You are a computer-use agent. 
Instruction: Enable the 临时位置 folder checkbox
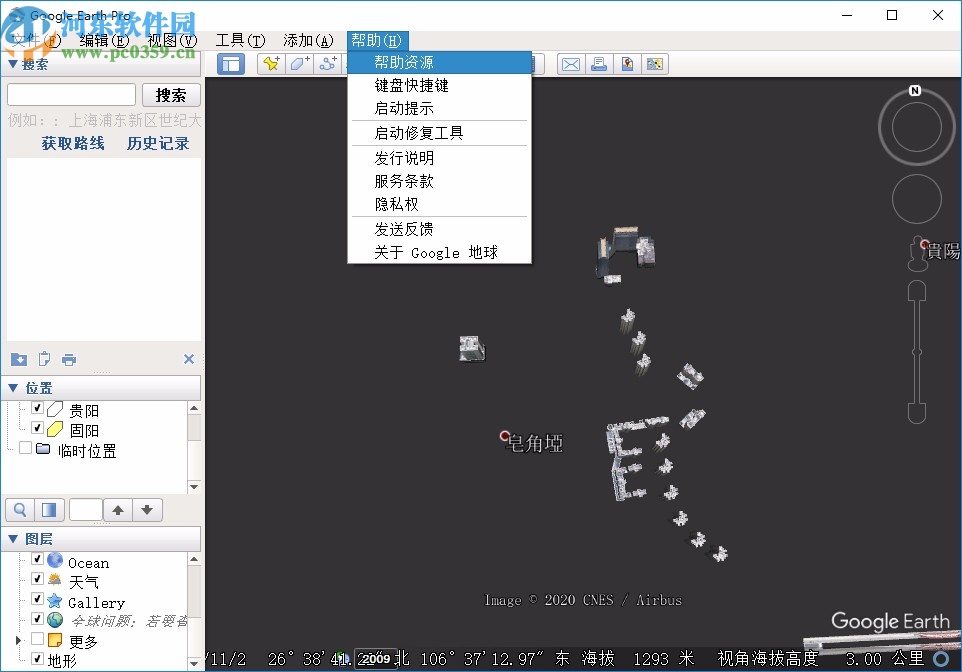25,449
